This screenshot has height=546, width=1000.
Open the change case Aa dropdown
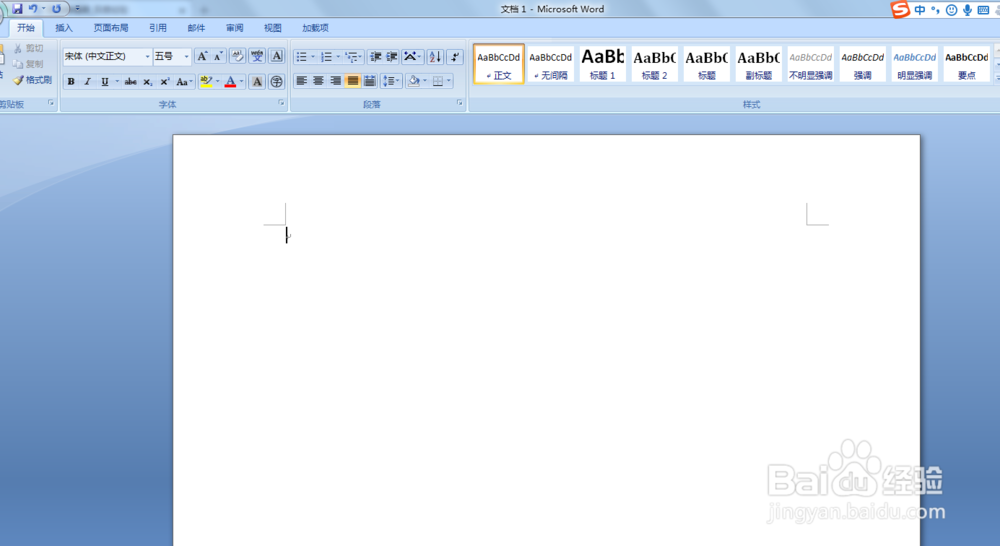(184, 82)
